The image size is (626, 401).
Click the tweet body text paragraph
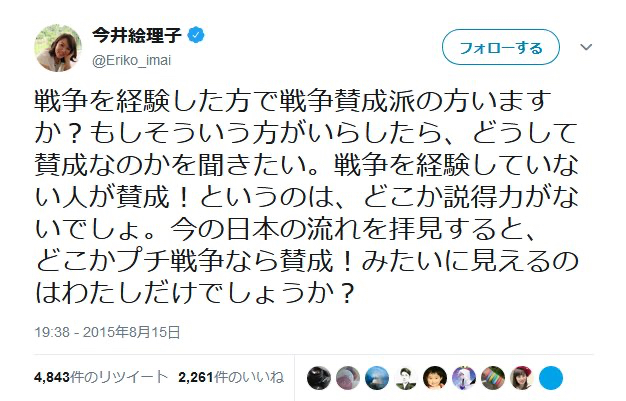pos(290,190)
